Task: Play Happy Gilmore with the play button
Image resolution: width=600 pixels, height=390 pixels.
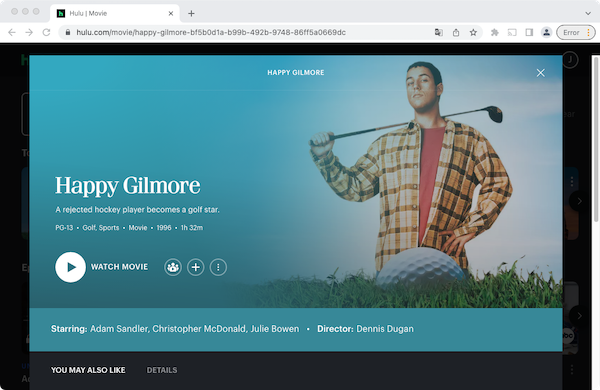Action: (x=70, y=267)
